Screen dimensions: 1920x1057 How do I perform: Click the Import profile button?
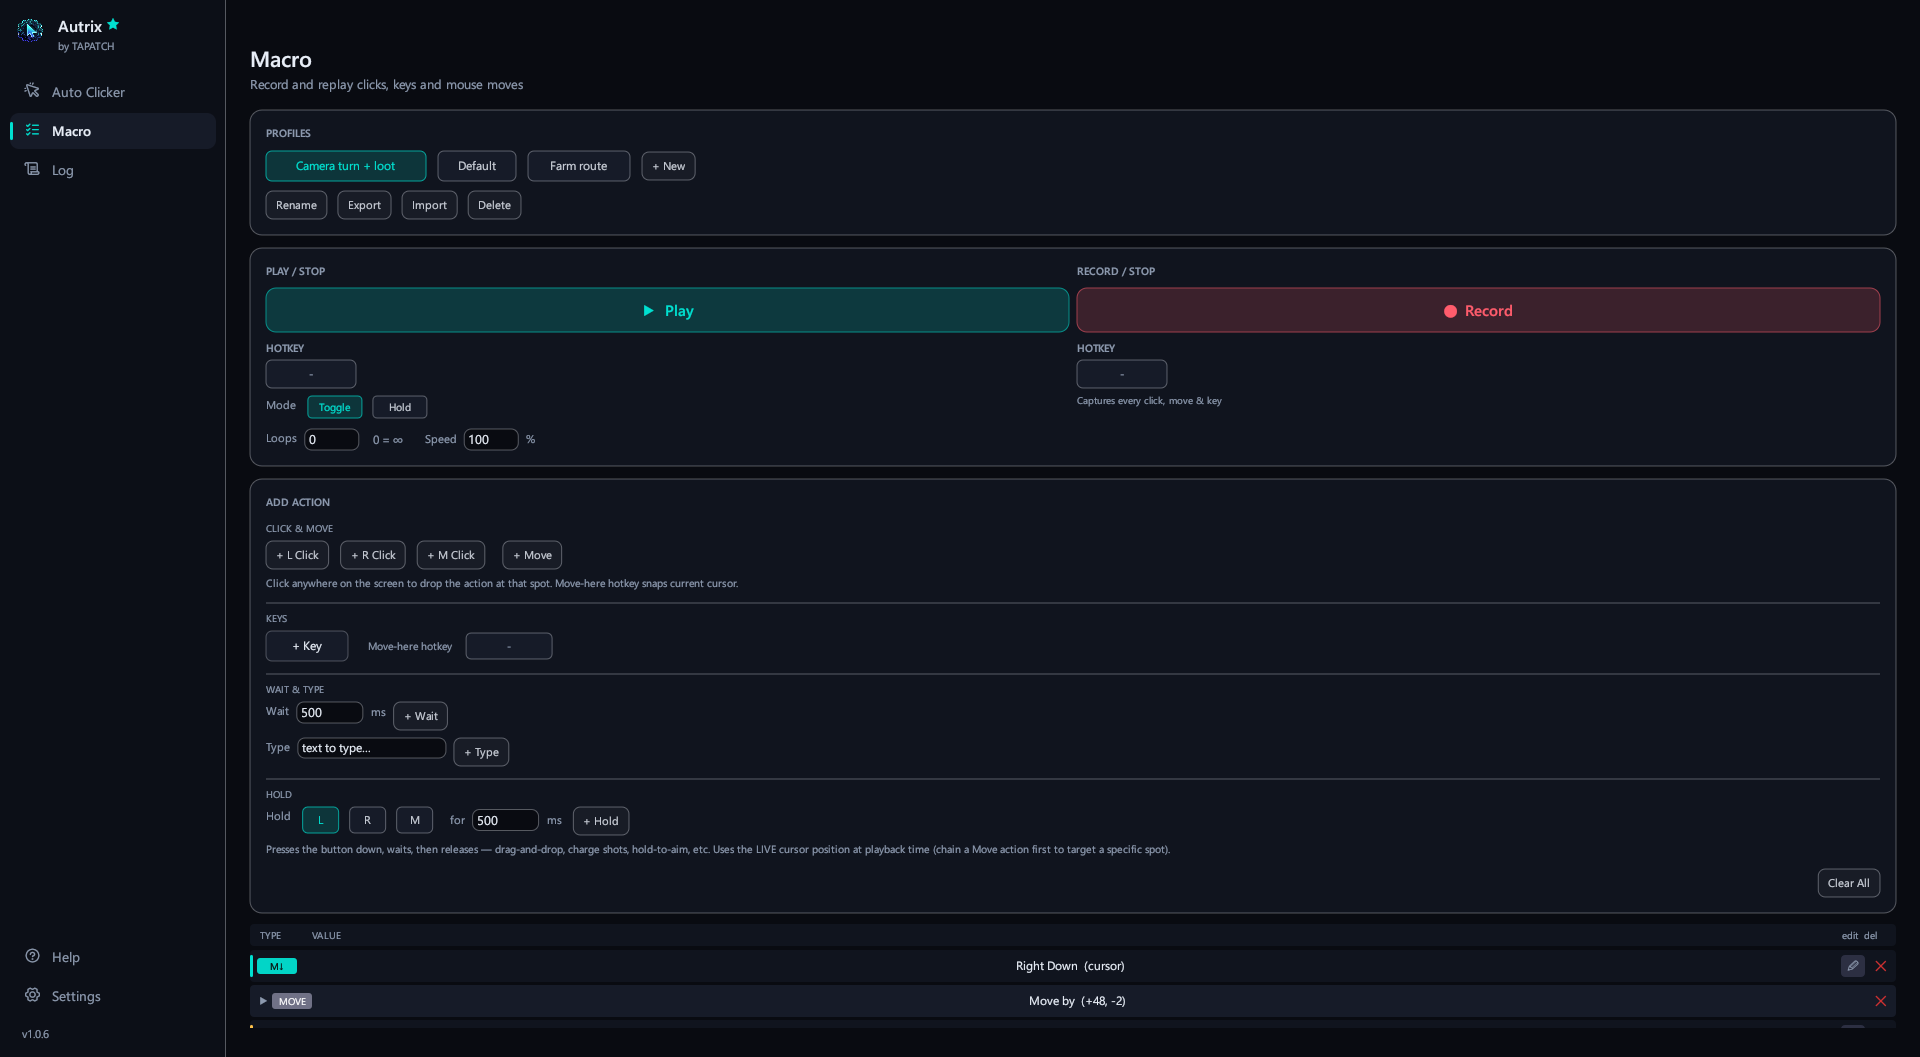coord(429,205)
